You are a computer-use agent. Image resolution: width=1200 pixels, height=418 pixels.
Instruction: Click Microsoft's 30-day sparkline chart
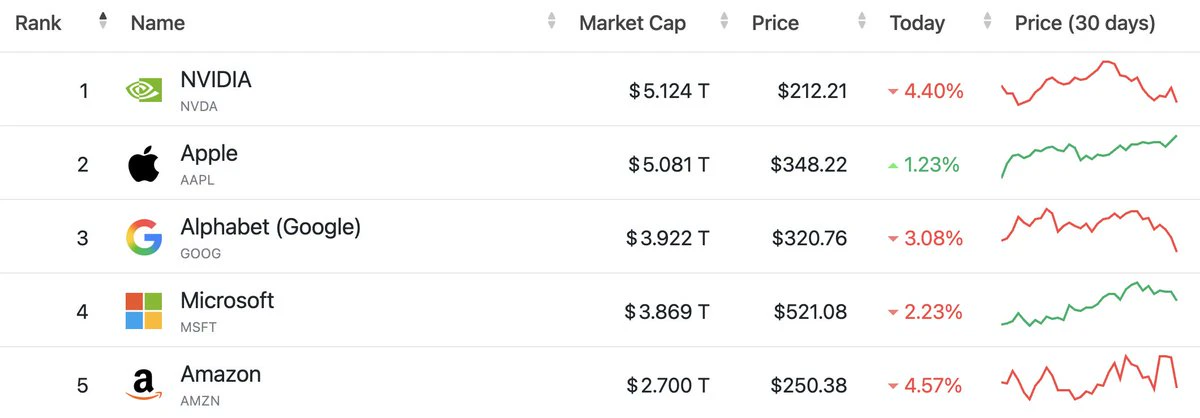1089,304
